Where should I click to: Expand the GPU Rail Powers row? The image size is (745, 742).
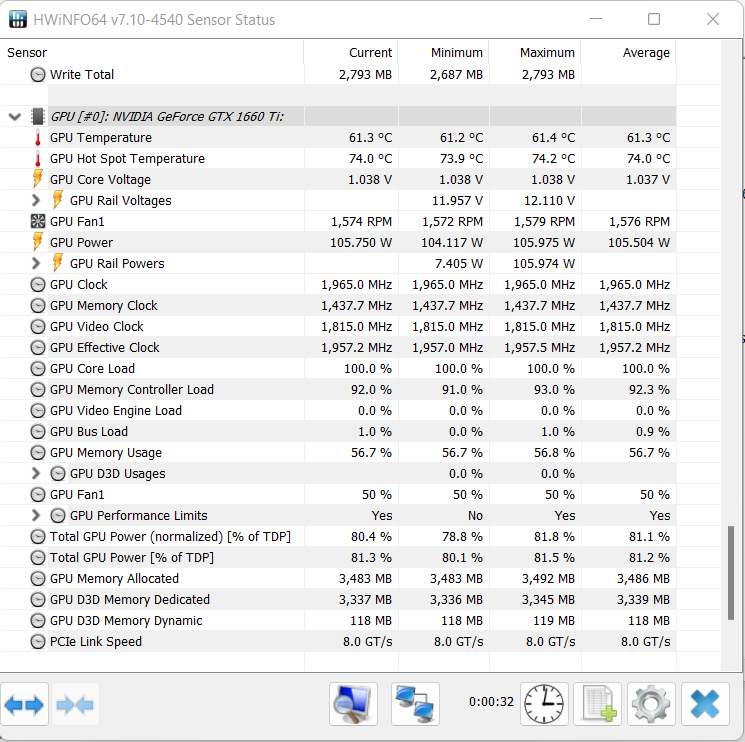(x=36, y=264)
